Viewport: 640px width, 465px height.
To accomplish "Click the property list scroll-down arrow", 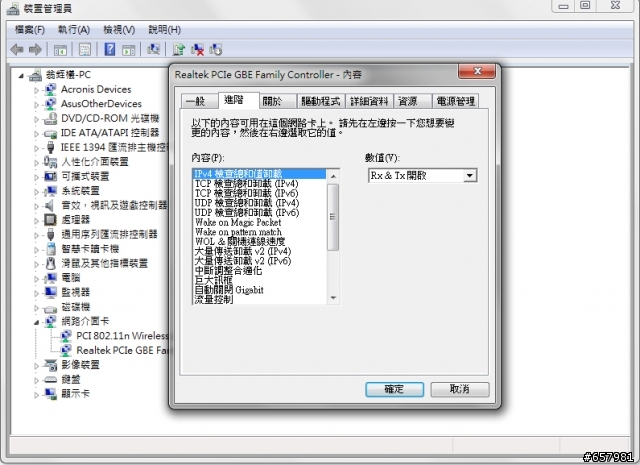I will pyautogui.click(x=333, y=298).
